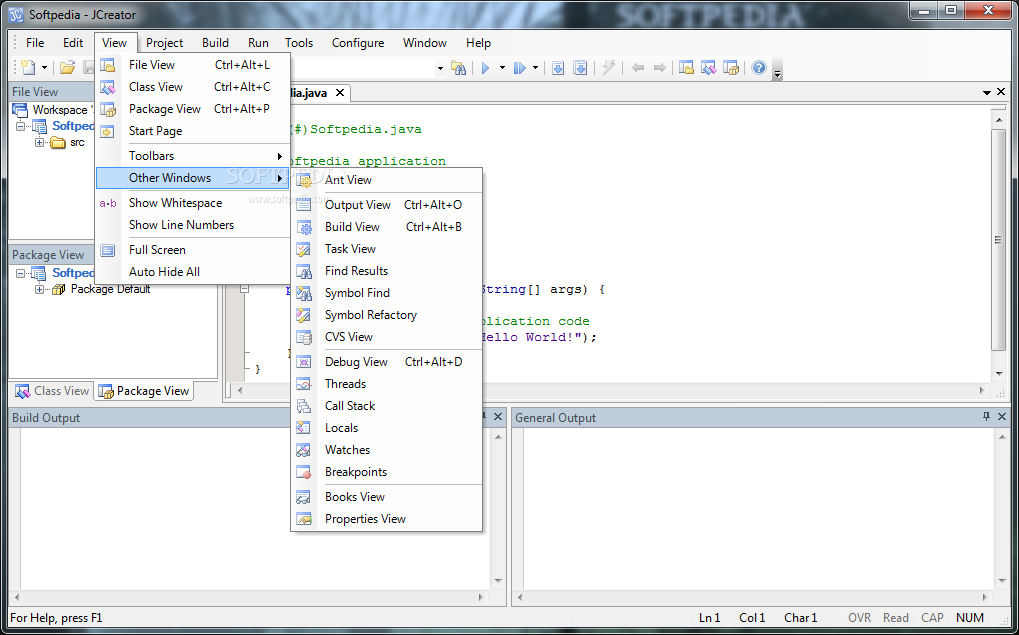Image resolution: width=1019 pixels, height=635 pixels.
Task: Click the Run project play icon
Action: (x=485, y=68)
